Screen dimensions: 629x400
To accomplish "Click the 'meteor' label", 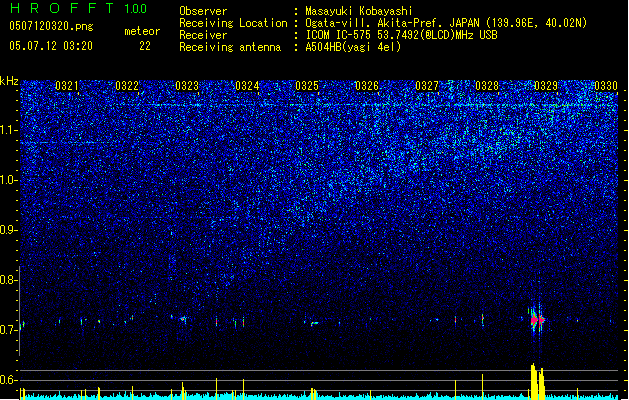I will [x=142, y=31].
